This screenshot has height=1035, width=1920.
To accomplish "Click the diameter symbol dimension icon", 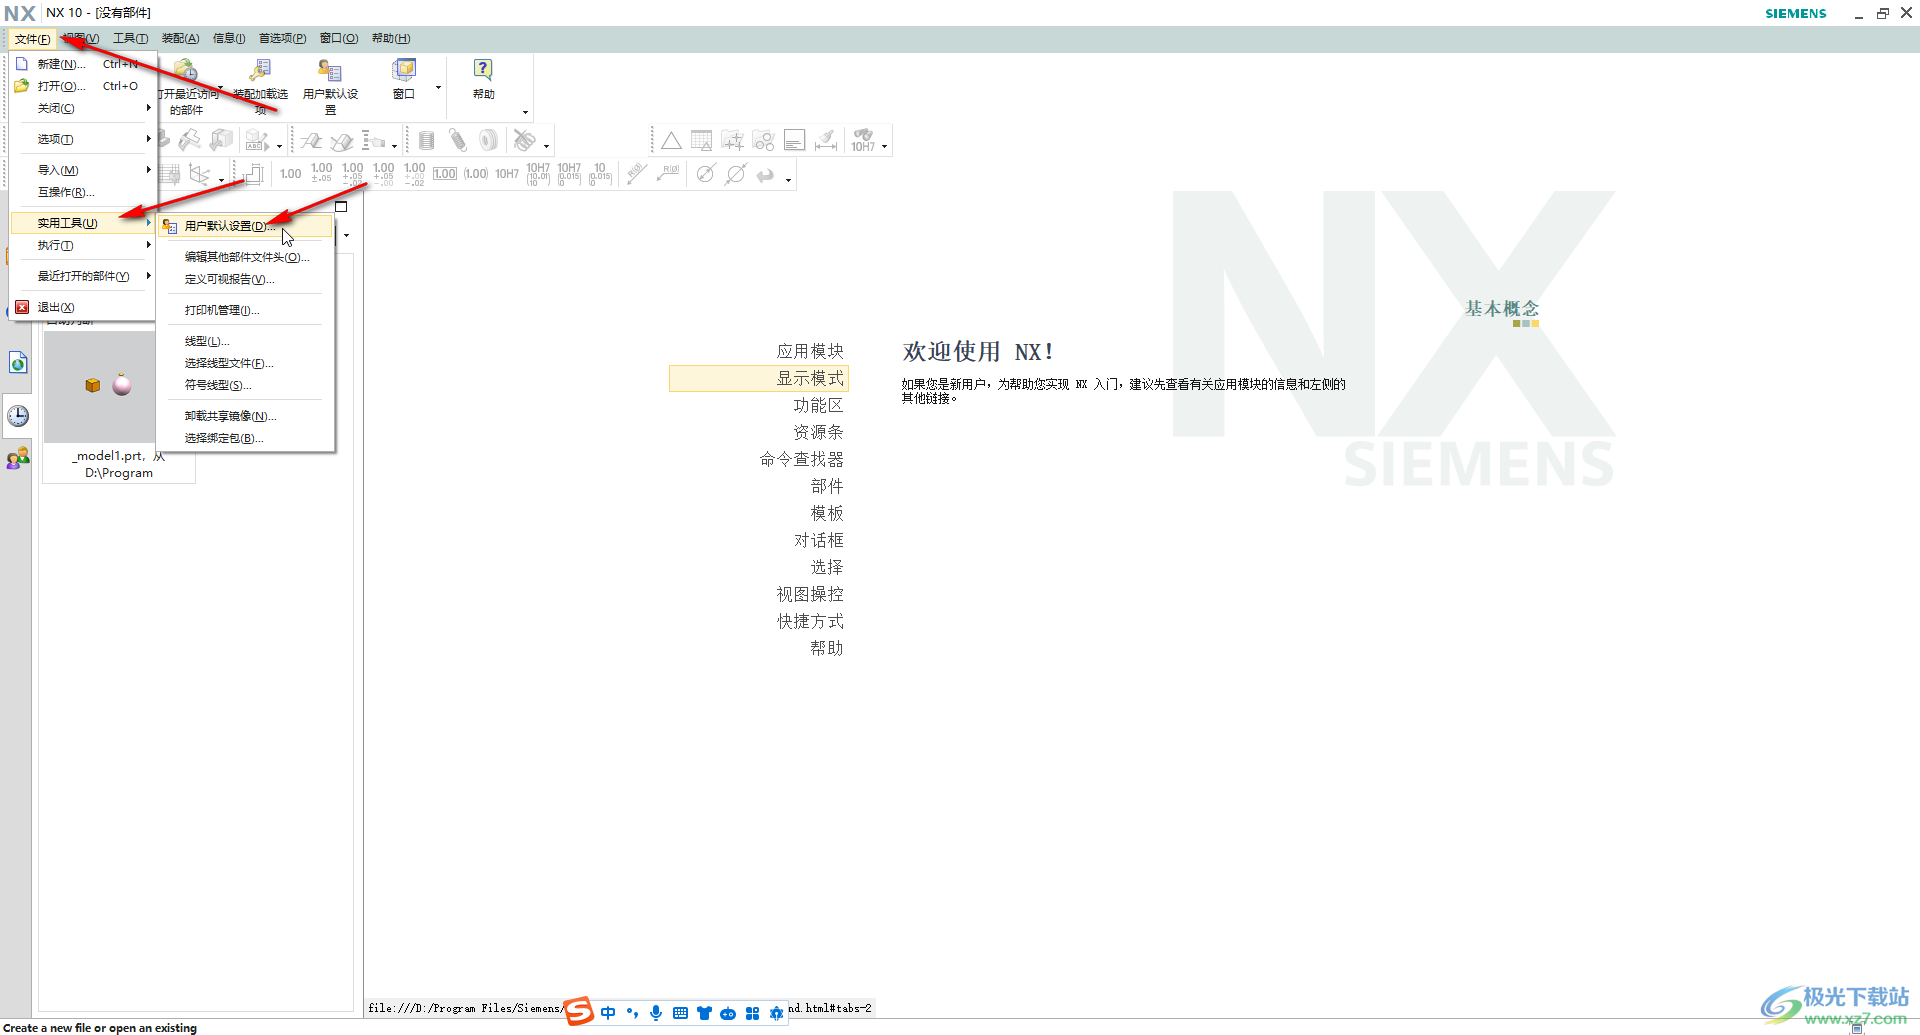I will click(705, 174).
